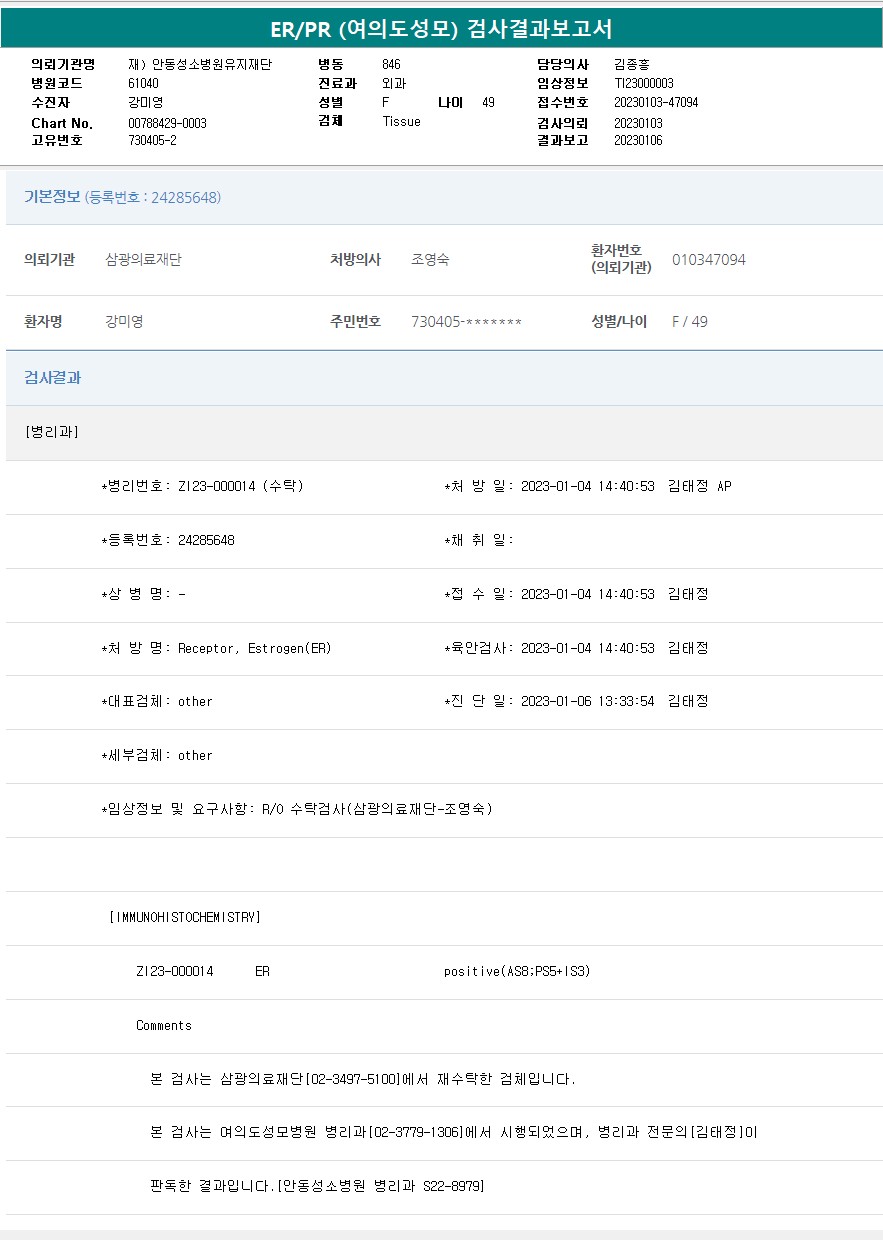Click the Comments label
883x1240 pixels.
pyautogui.click(x=164, y=1025)
